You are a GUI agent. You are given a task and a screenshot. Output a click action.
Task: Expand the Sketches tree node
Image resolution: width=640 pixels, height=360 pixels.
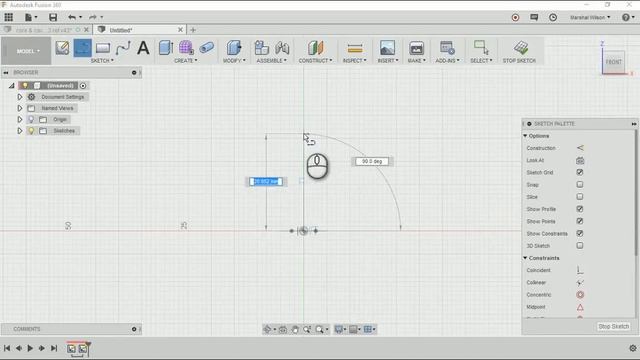(x=20, y=131)
